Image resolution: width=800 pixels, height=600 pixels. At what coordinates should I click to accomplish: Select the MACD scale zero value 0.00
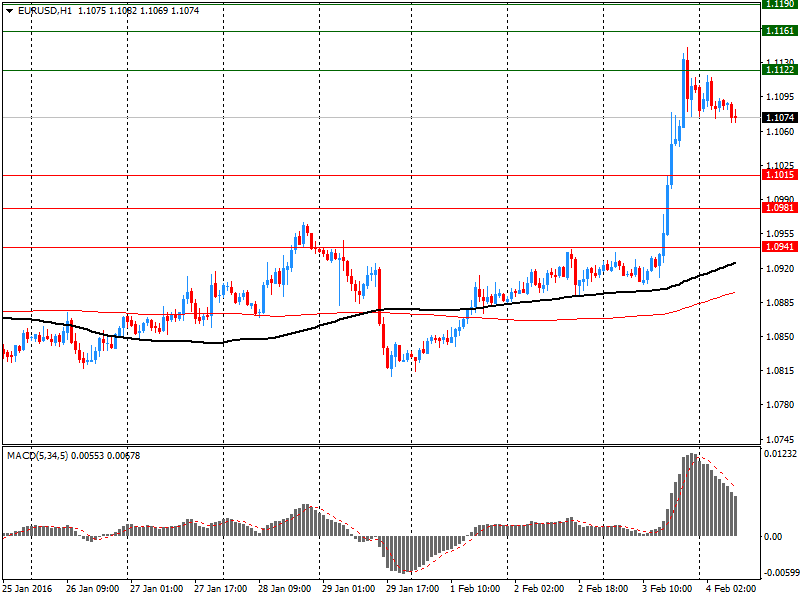click(773, 537)
